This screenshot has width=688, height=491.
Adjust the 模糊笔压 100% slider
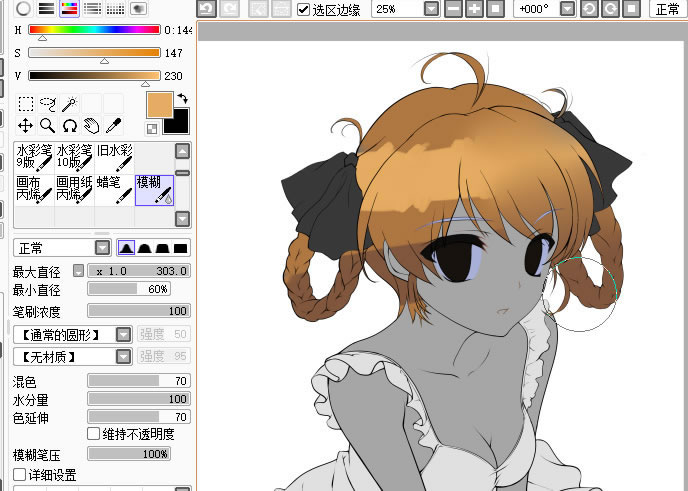(x=129, y=454)
